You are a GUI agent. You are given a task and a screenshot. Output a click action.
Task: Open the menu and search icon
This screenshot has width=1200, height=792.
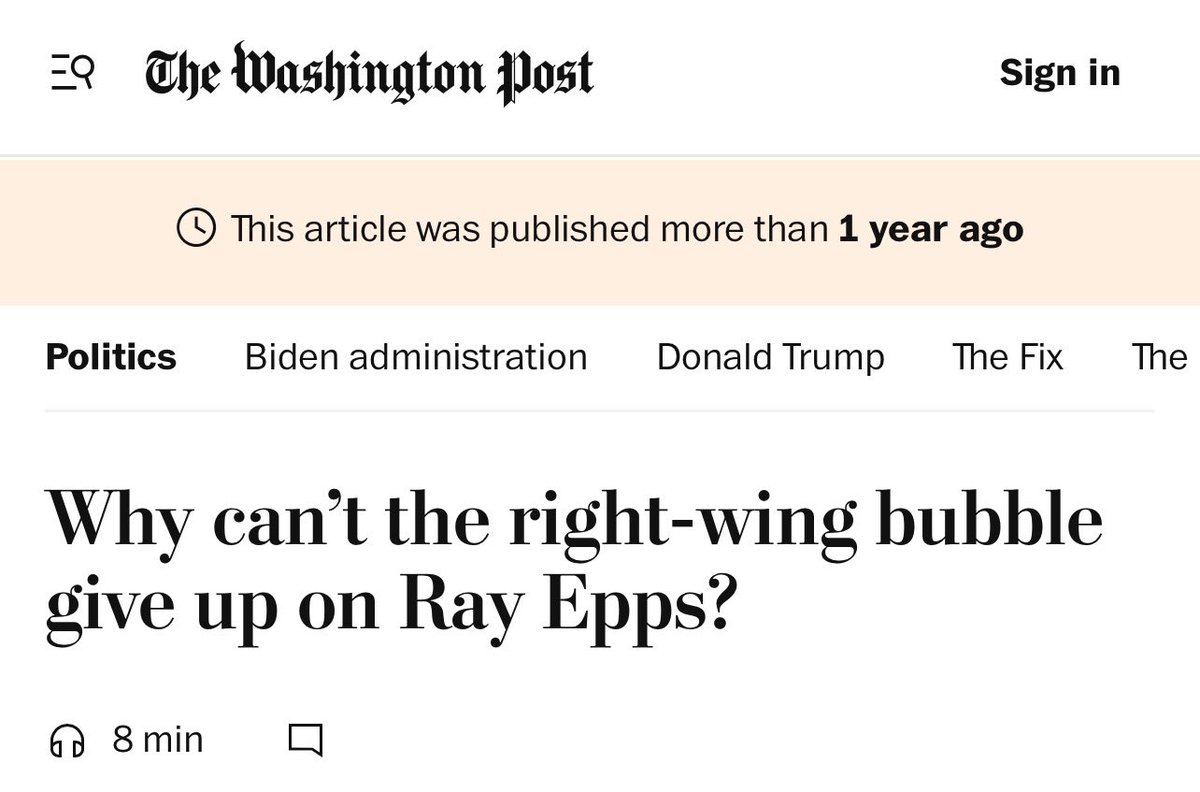pyautogui.click(x=72, y=74)
